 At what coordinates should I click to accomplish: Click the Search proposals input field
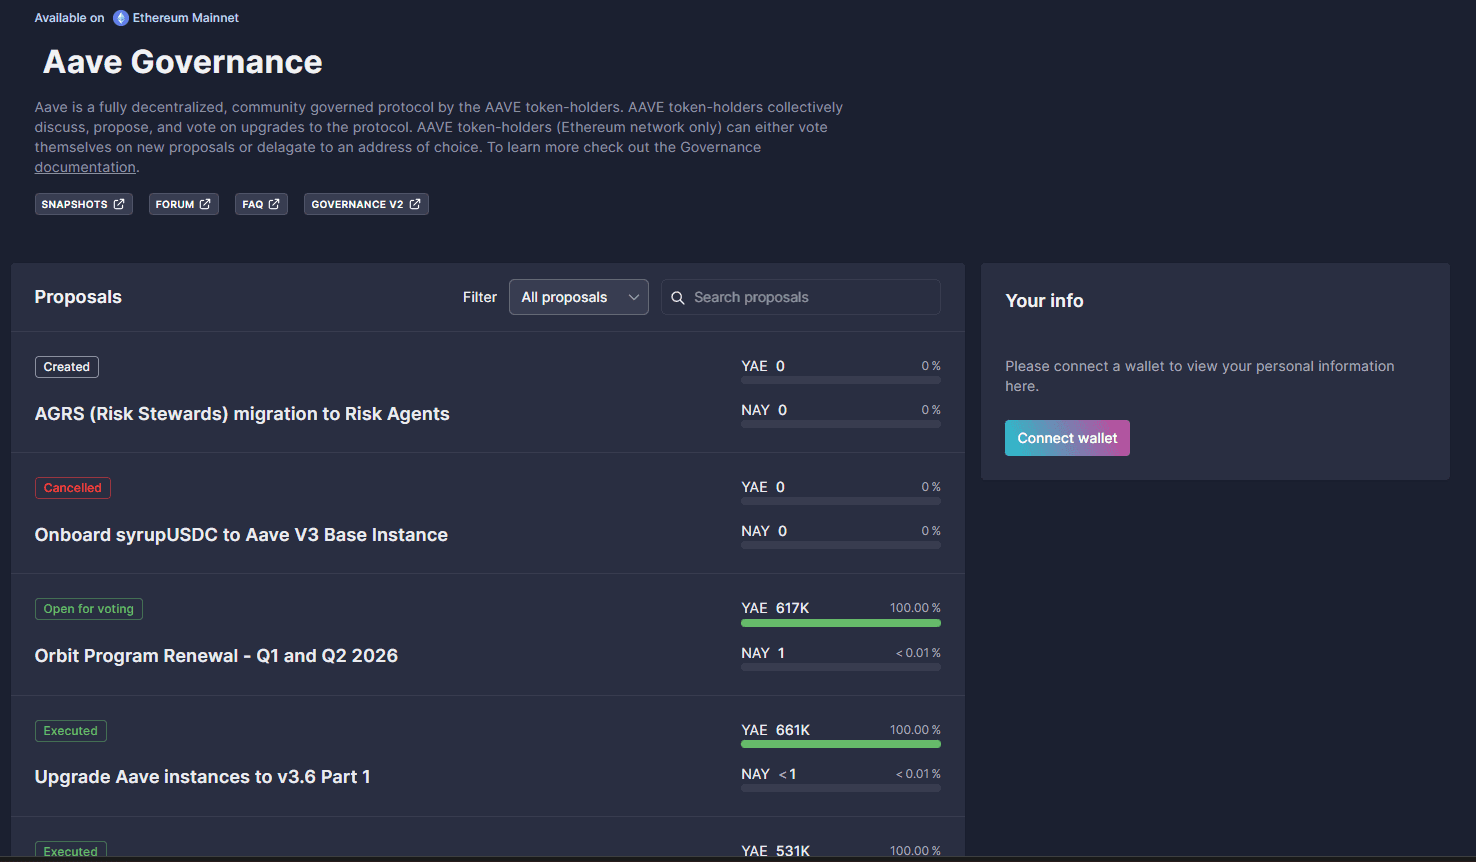pyautogui.click(x=810, y=297)
